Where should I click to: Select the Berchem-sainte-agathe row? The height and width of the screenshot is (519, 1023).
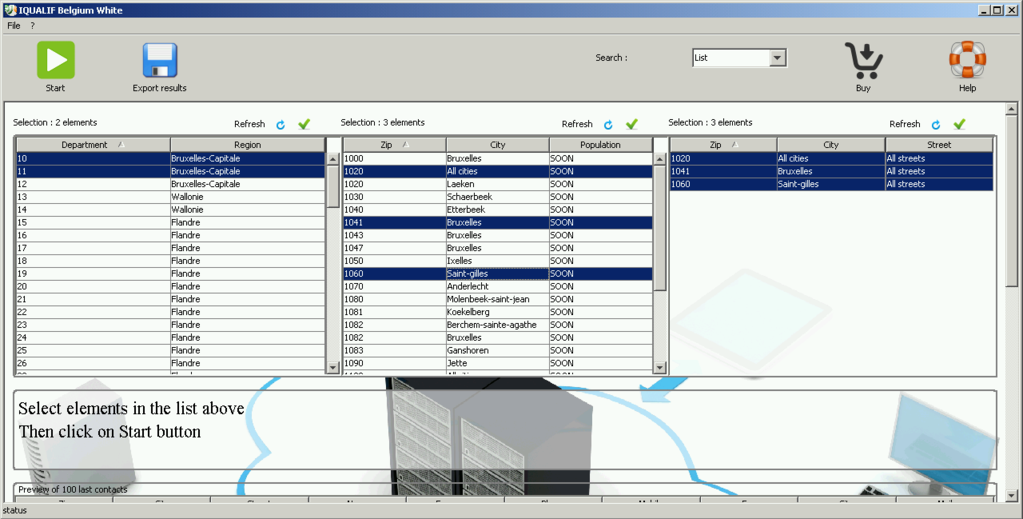(498, 324)
